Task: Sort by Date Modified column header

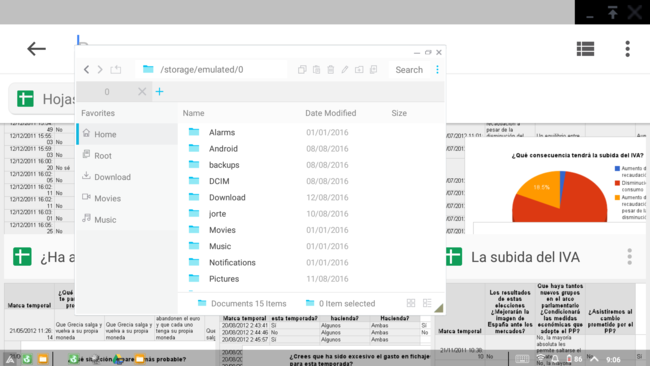Action: pyautogui.click(x=330, y=113)
